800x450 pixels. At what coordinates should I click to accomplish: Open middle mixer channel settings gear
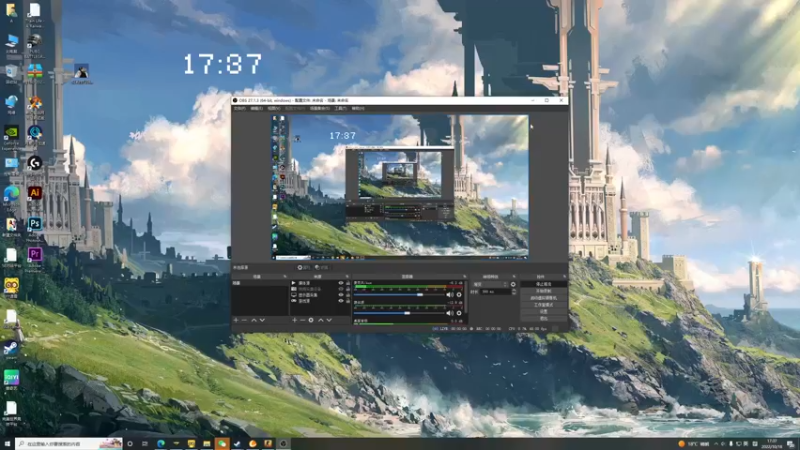pyautogui.click(x=459, y=313)
